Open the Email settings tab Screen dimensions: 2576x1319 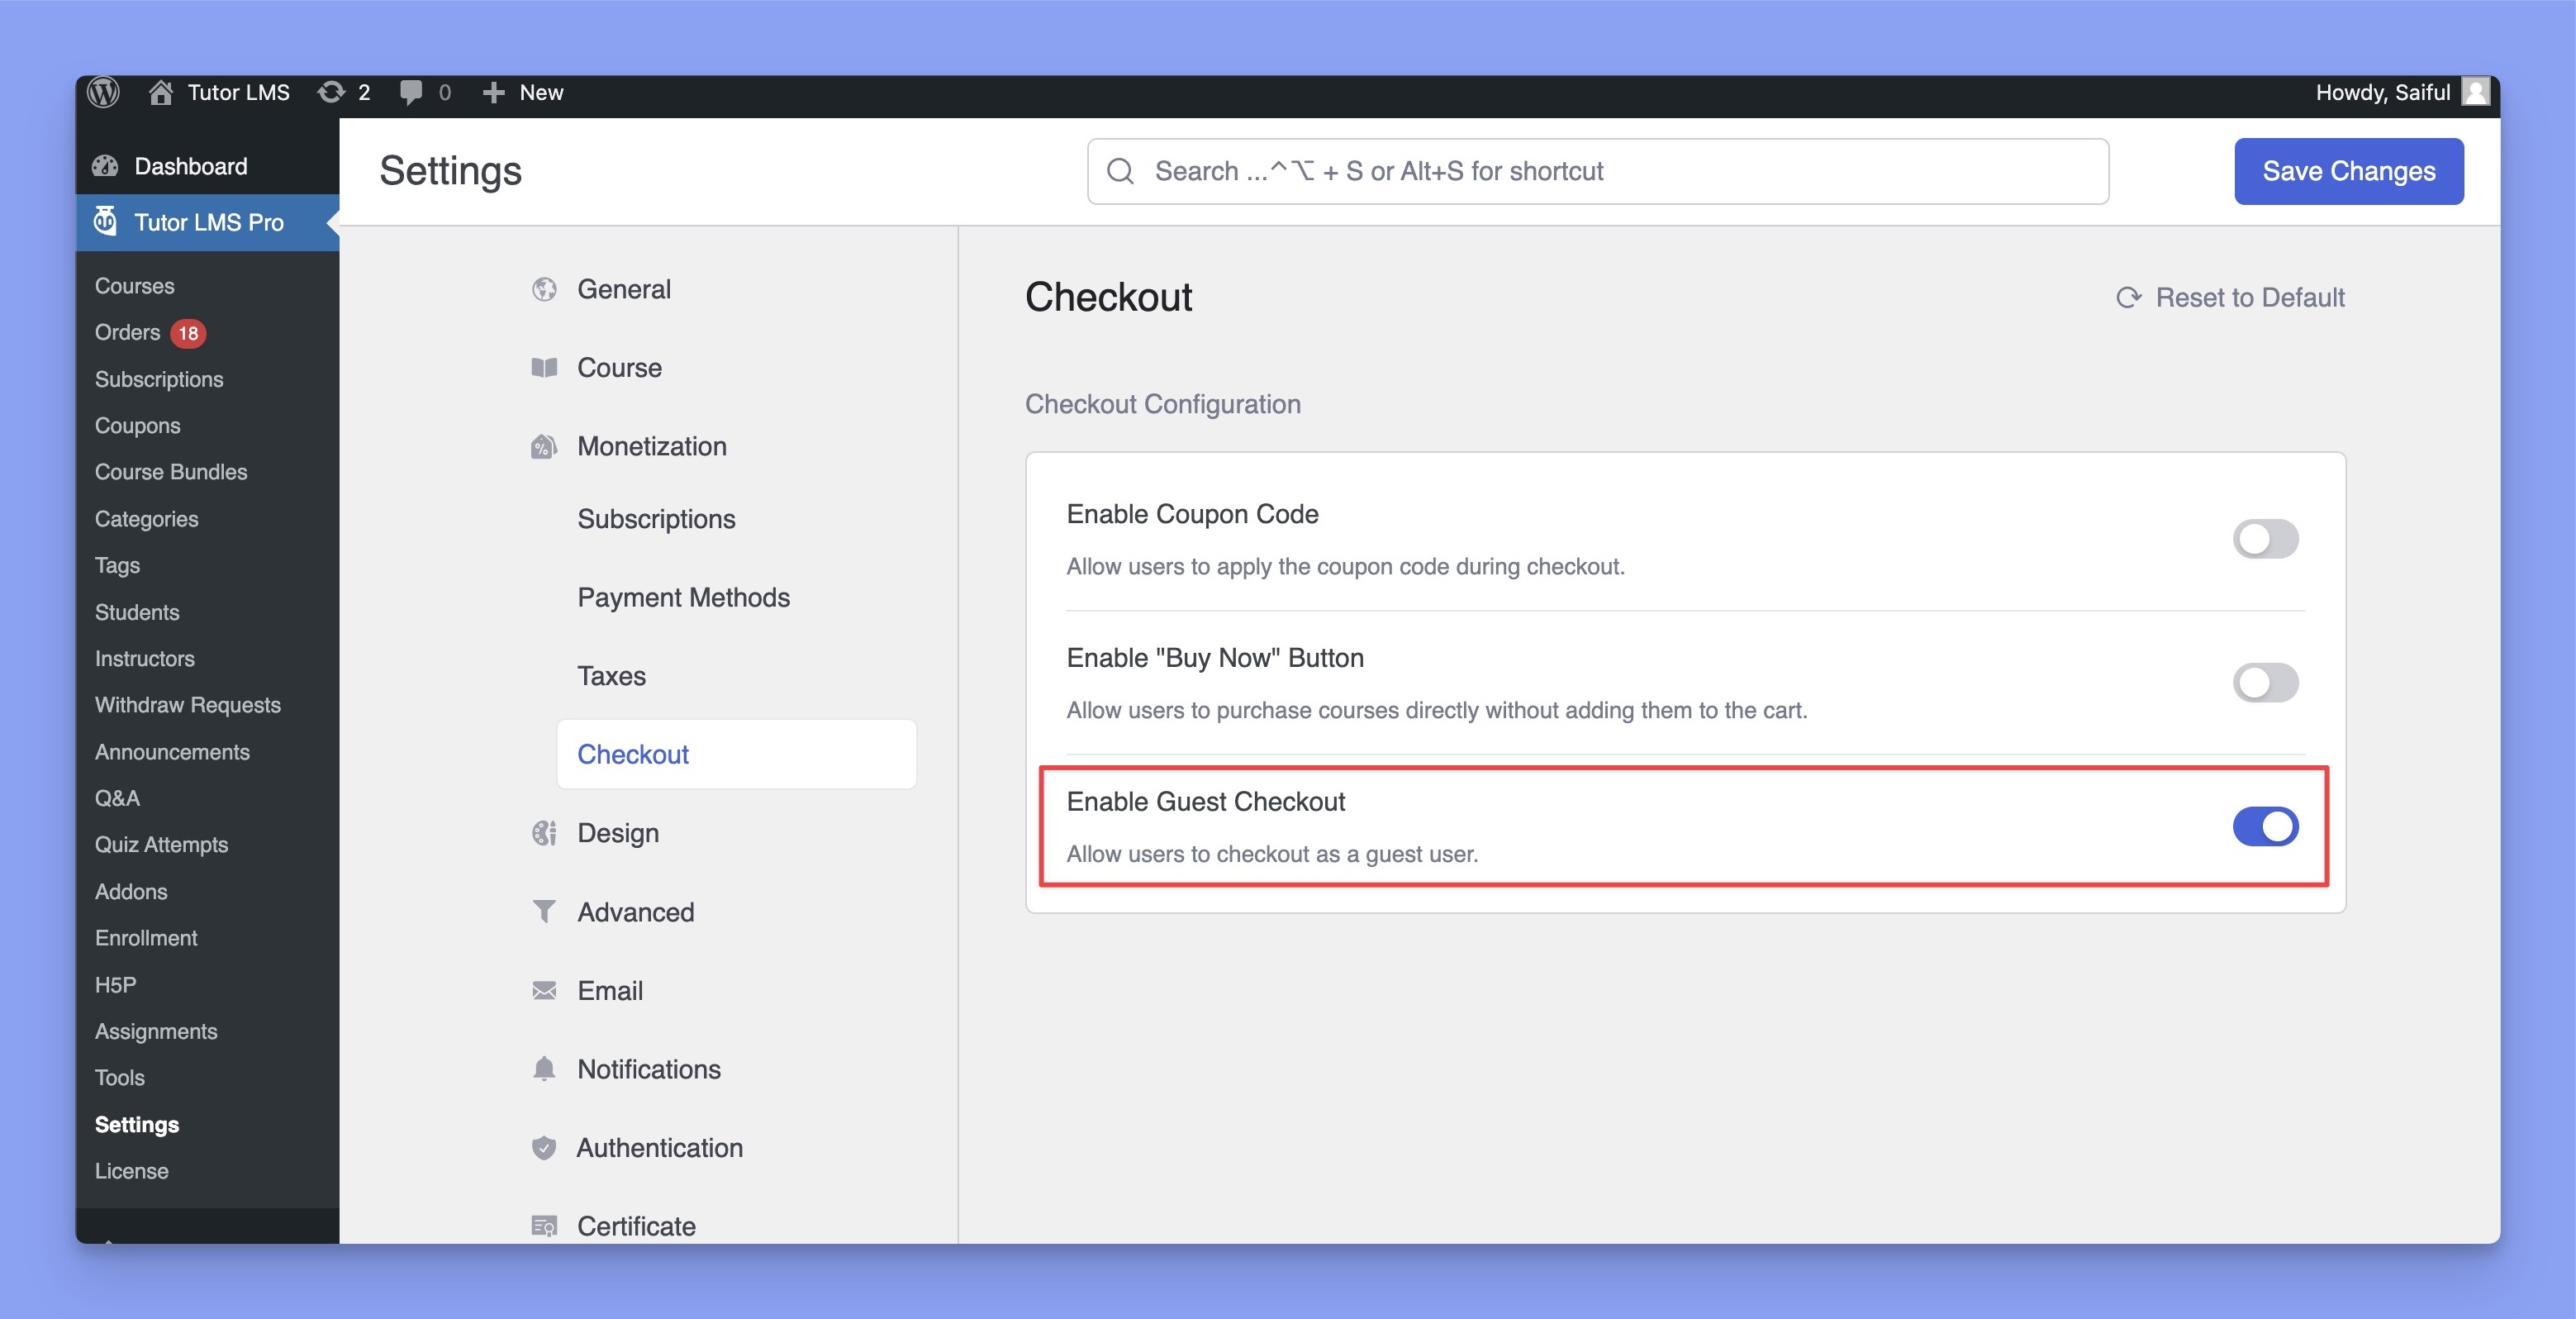click(610, 990)
